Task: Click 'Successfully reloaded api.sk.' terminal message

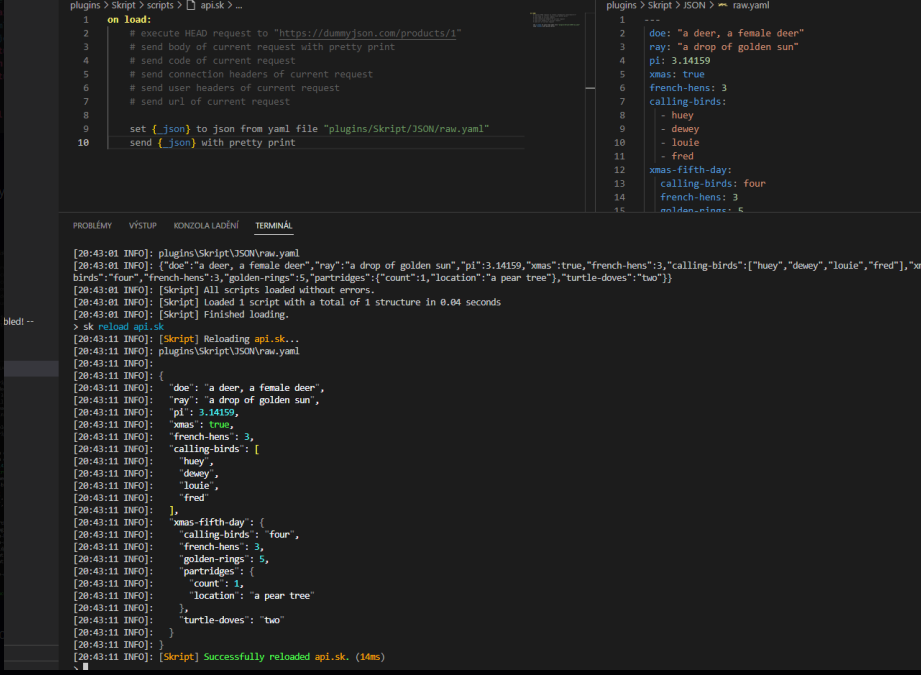Action: click(x=276, y=657)
